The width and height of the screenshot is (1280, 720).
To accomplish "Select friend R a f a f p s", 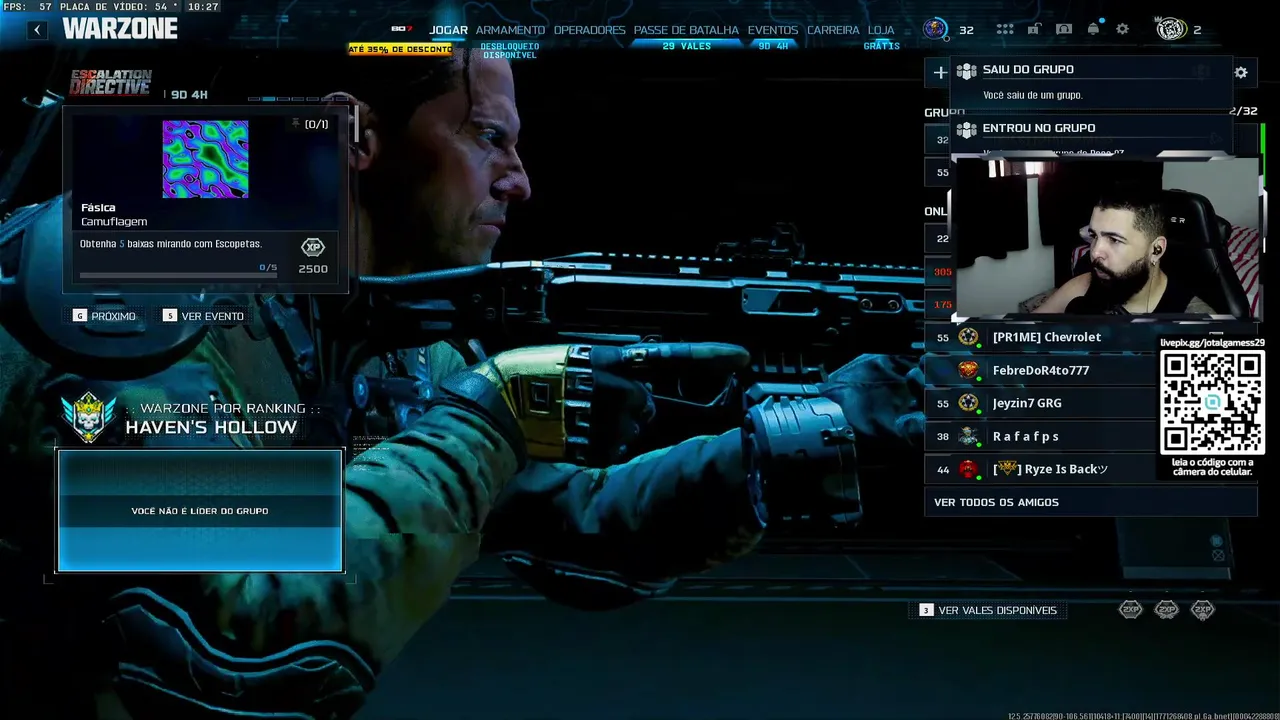I will pos(1040,436).
